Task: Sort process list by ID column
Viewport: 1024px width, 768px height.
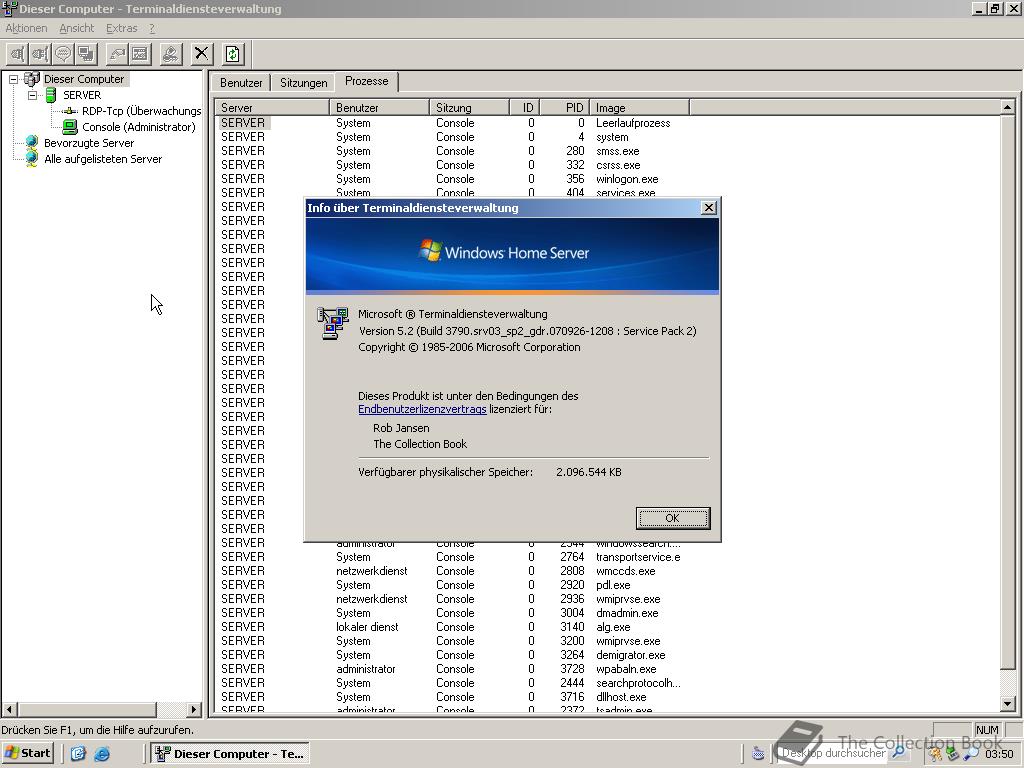Action: [525, 107]
